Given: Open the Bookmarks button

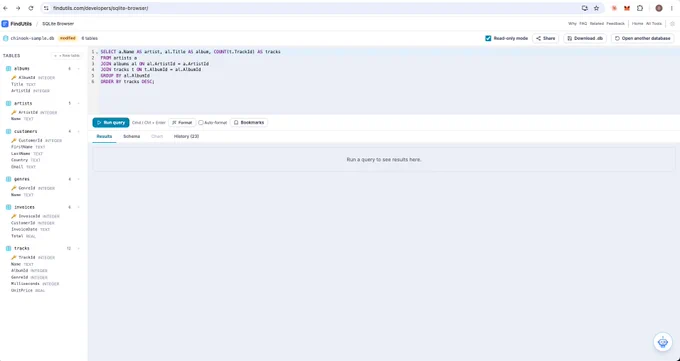Looking at the screenshot, I should [249, 123].
